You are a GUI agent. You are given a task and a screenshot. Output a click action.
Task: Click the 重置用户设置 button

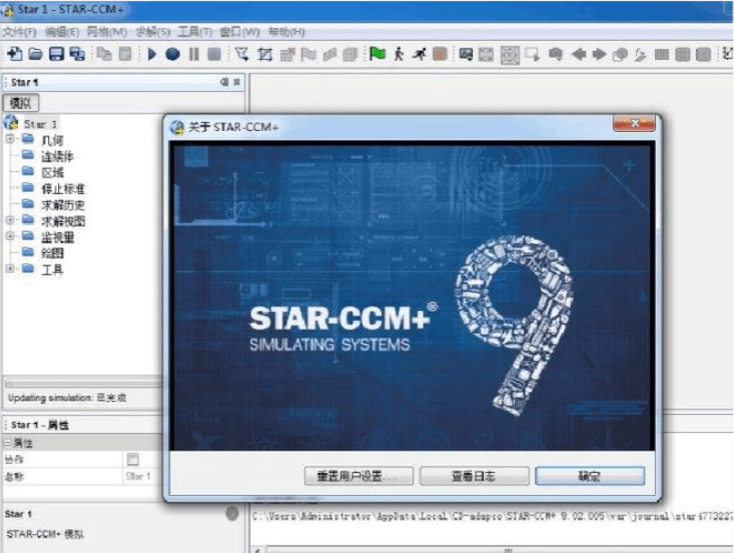[x=359, y=476]
